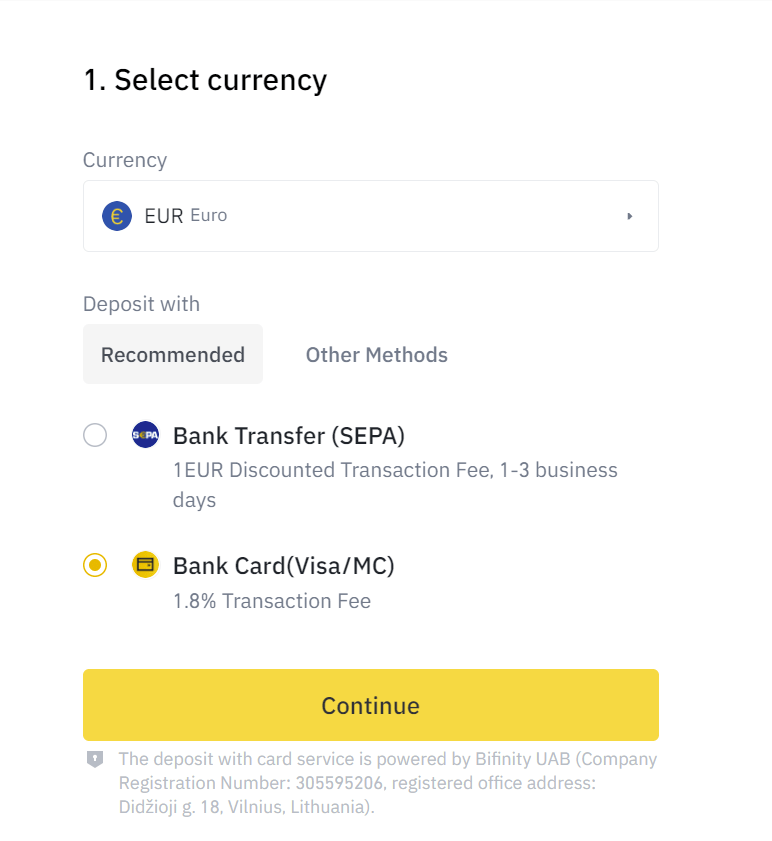Click the yellow bank card icon
Screen dimensions: 772x841
point(145,565)
